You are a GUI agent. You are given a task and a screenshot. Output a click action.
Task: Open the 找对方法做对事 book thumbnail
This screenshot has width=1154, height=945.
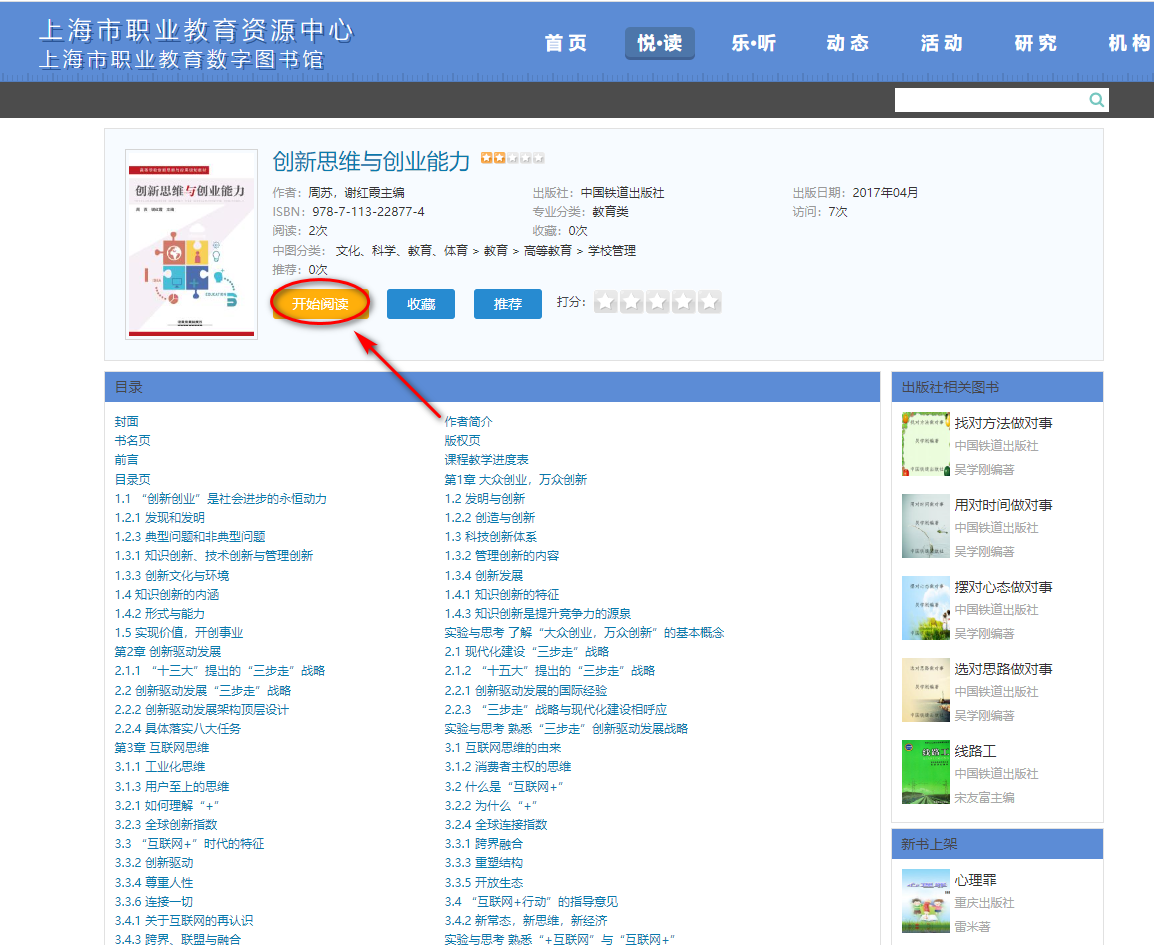[x=925, y=445]
